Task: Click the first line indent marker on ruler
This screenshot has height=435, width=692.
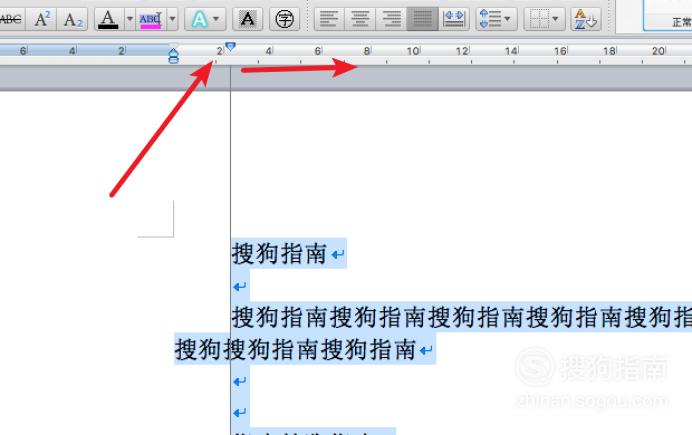Action: pos(230,46)
